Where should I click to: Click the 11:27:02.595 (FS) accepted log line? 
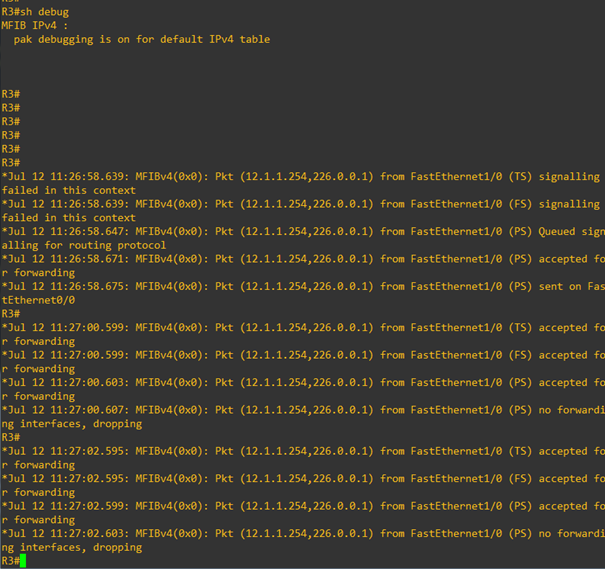tap(302, 485)
